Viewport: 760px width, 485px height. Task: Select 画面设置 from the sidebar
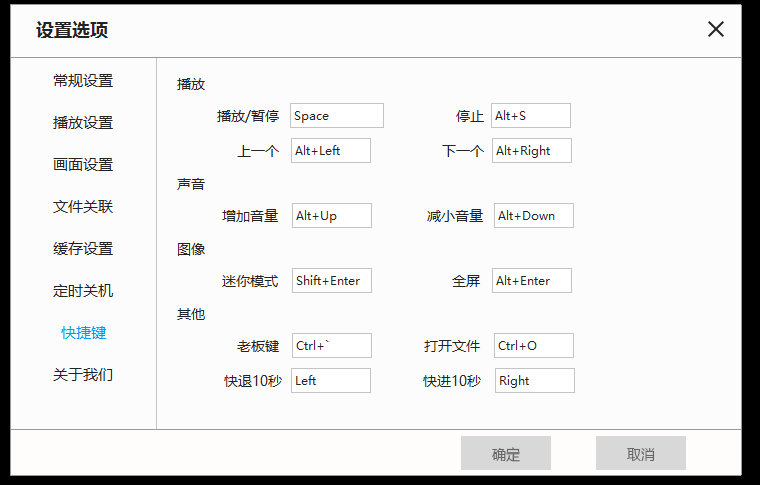click(x=83, y=165)
